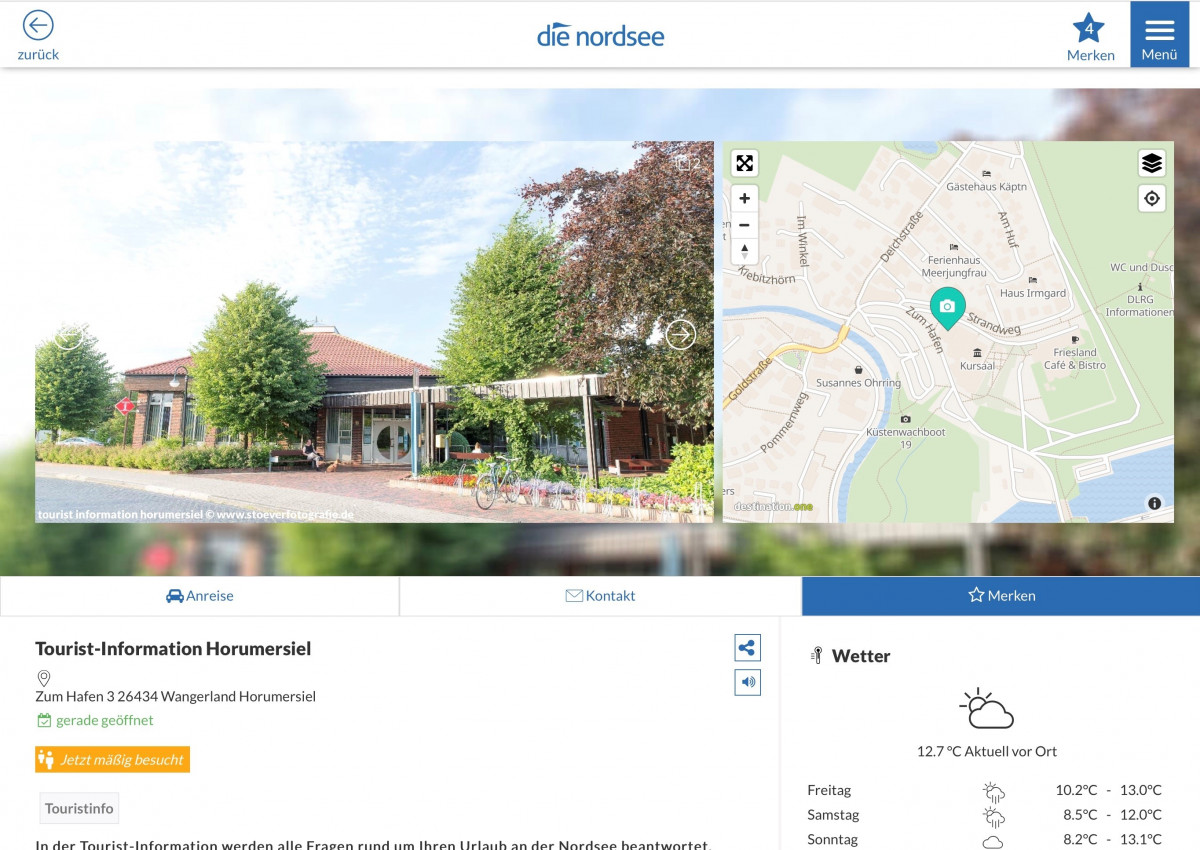1200x850 pixels.
Task: Play audio read-aloud of the page
Action: pyautogui.click(x=747, y=683)
